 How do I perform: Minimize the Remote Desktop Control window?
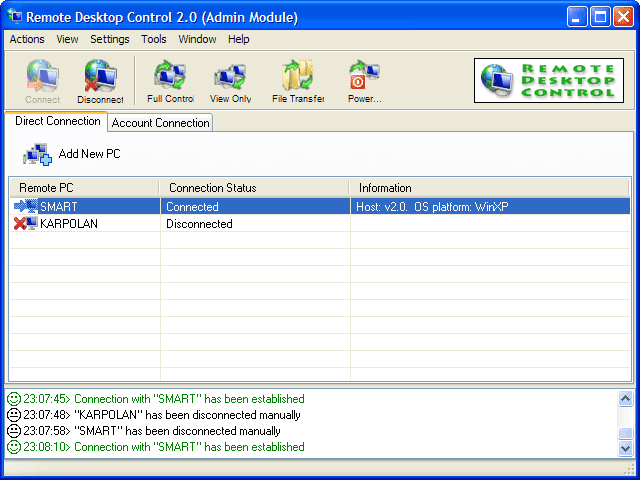click(577, 17)
